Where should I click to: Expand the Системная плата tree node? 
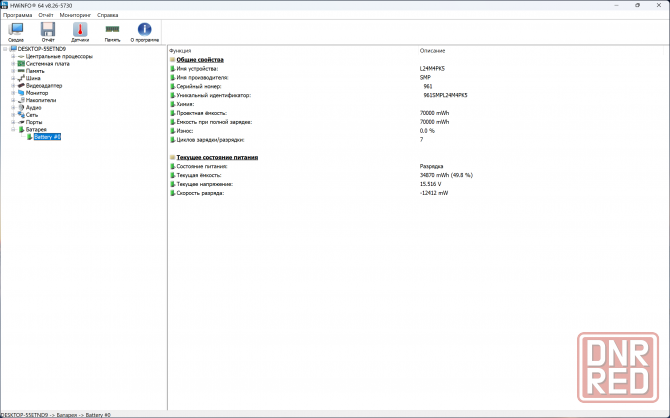click(x=13, y=63)
